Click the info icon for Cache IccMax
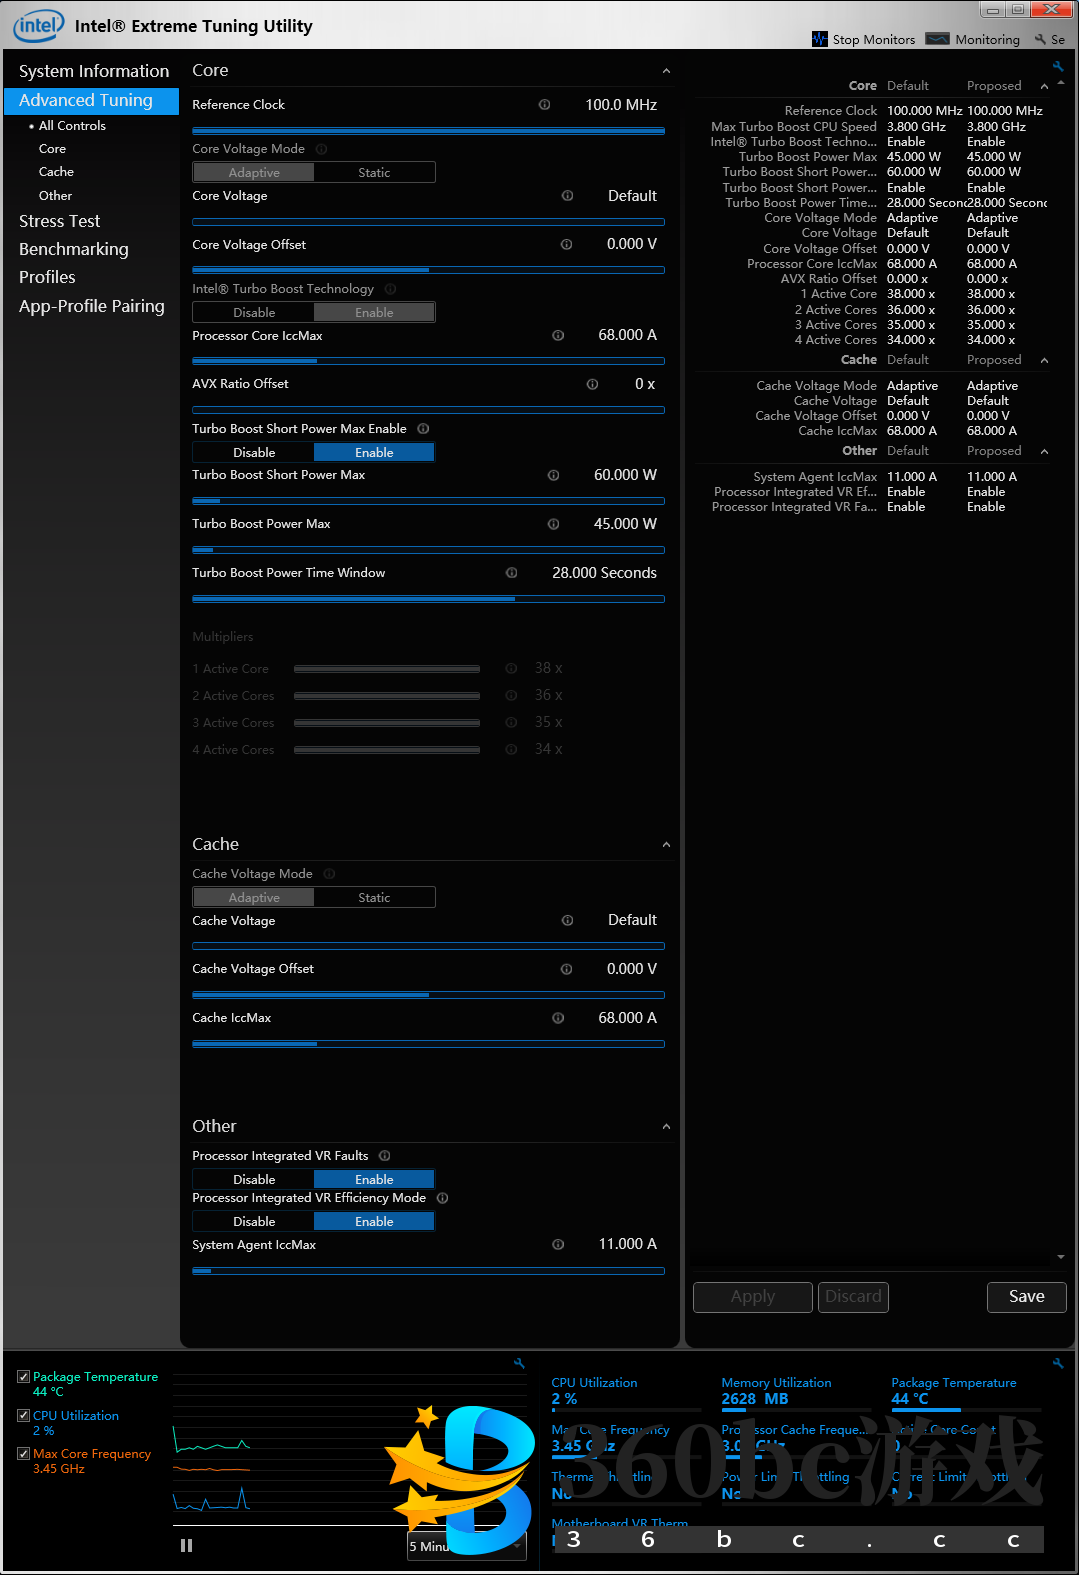The image size is (1079, 1575). coord(558,1018)
